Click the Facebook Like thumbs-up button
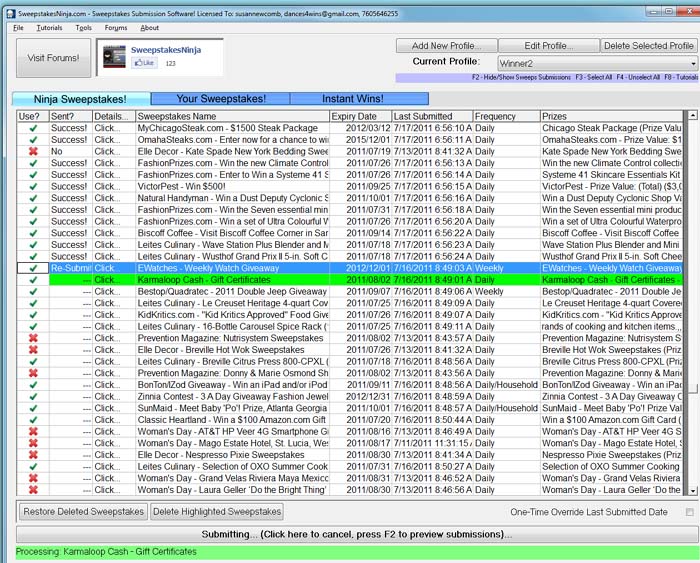This screenshot has height=563, width=700. coord(144,63)
